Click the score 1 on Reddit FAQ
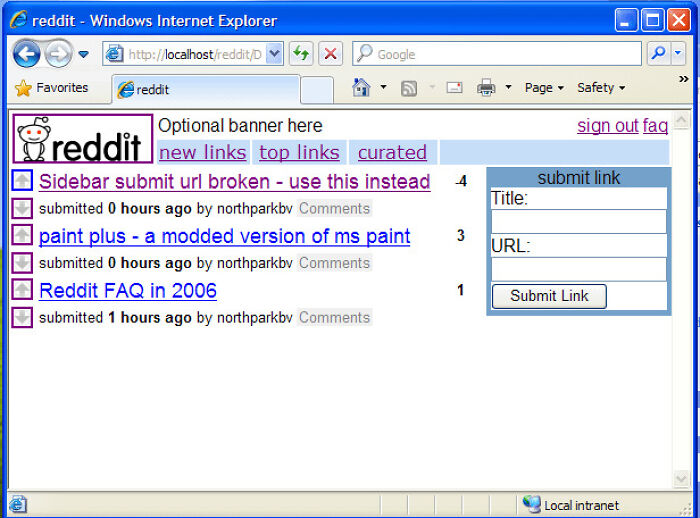The width and height of the screenshot is (700, 518). (461, 290)
